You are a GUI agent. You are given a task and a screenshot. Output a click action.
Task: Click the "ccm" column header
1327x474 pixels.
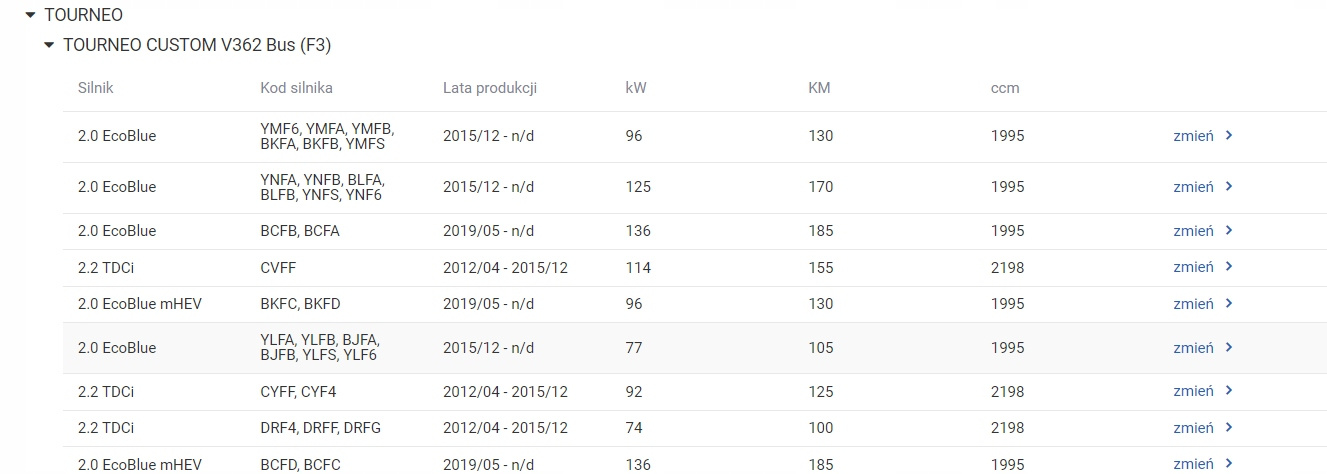1005,88
